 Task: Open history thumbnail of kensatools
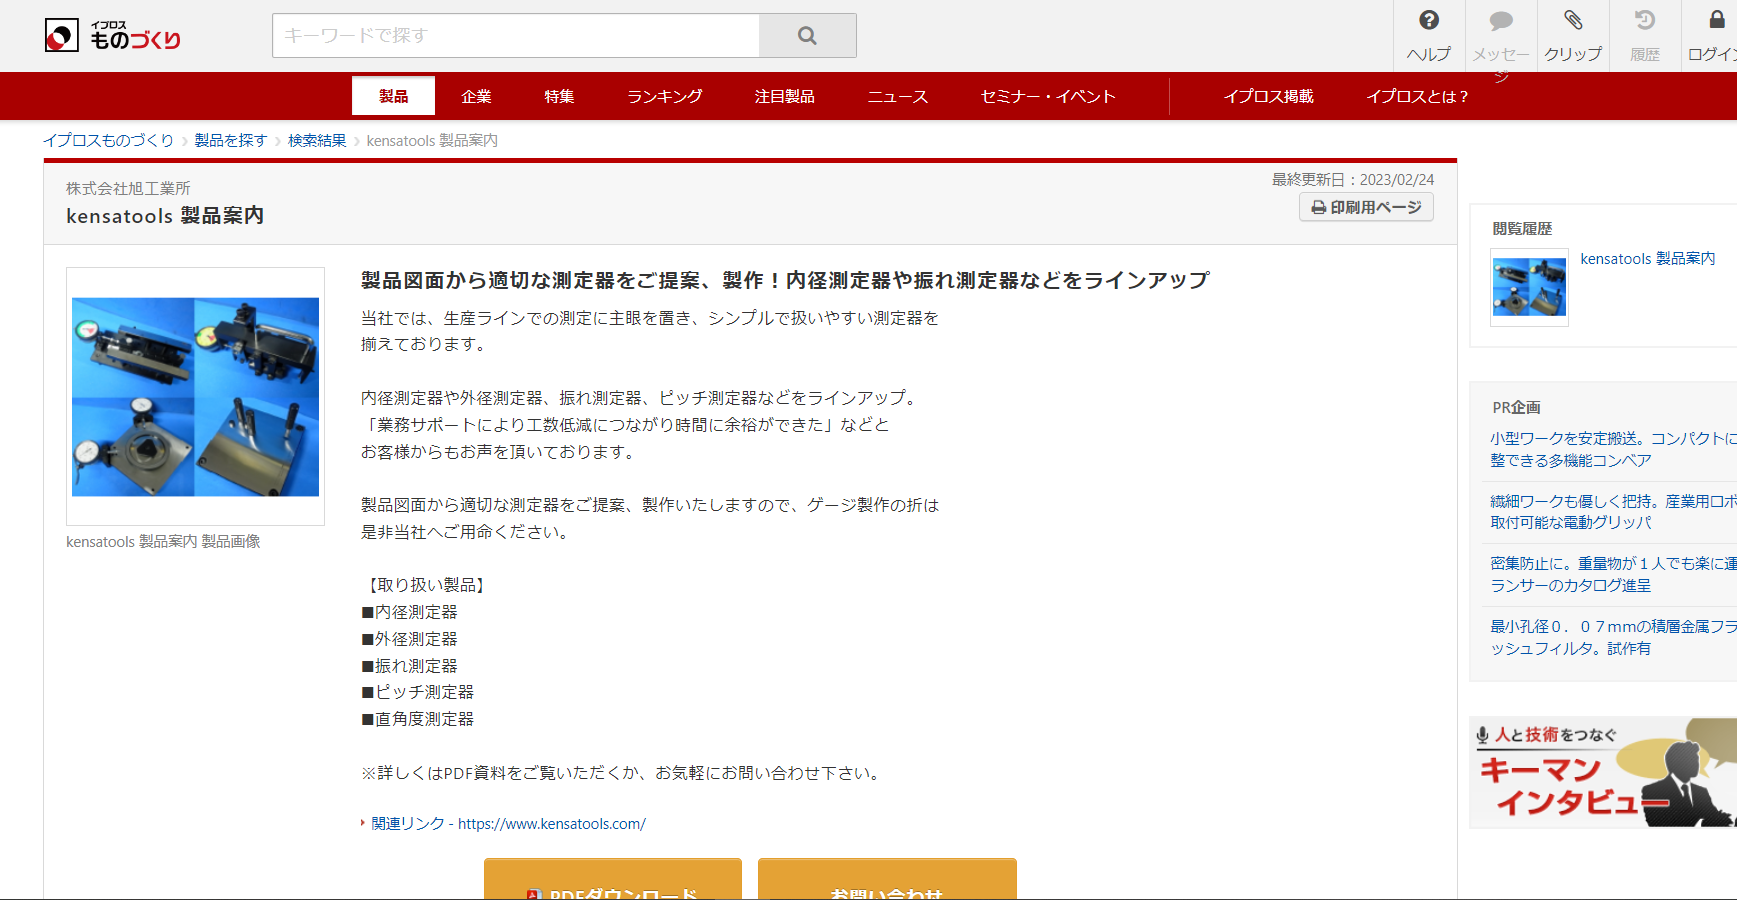[1529, 287]
